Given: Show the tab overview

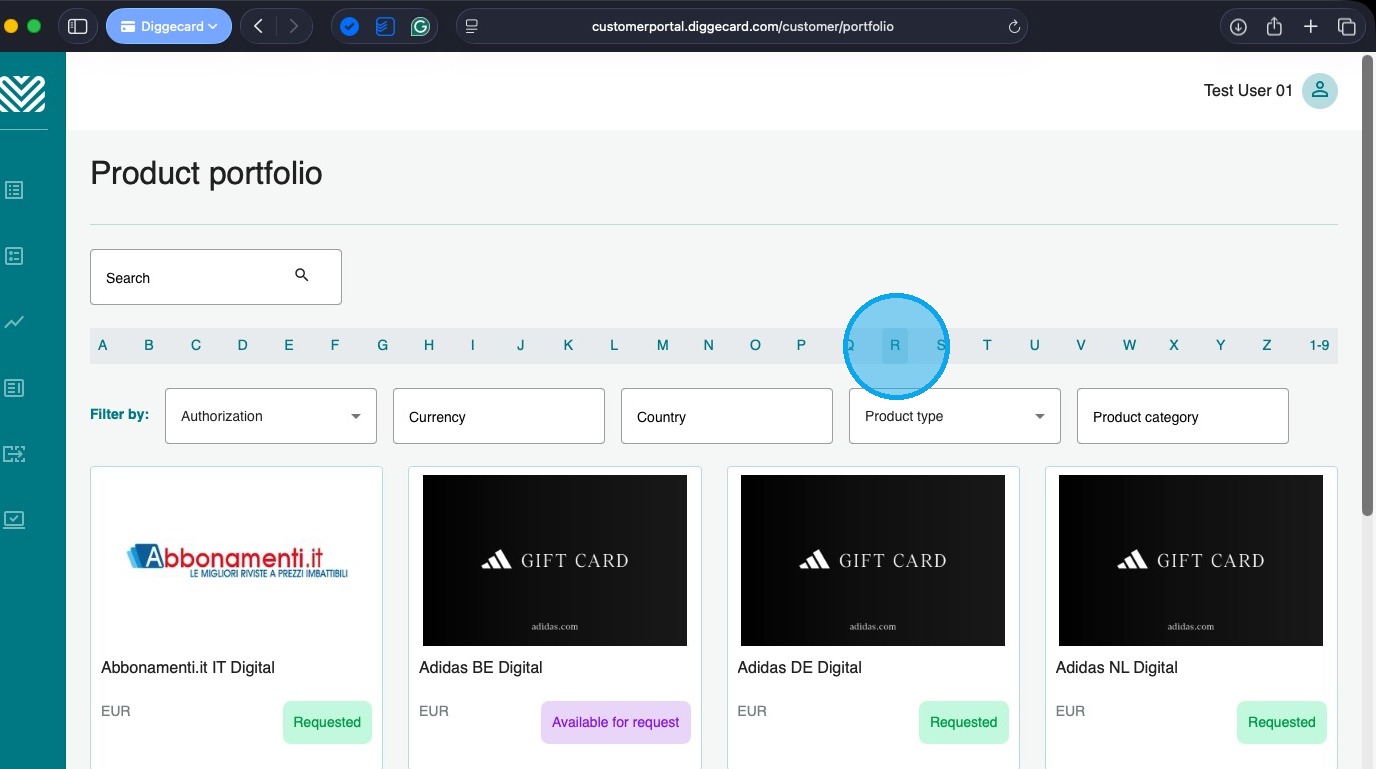Looking at the screenshot, I should point(1347,27).
